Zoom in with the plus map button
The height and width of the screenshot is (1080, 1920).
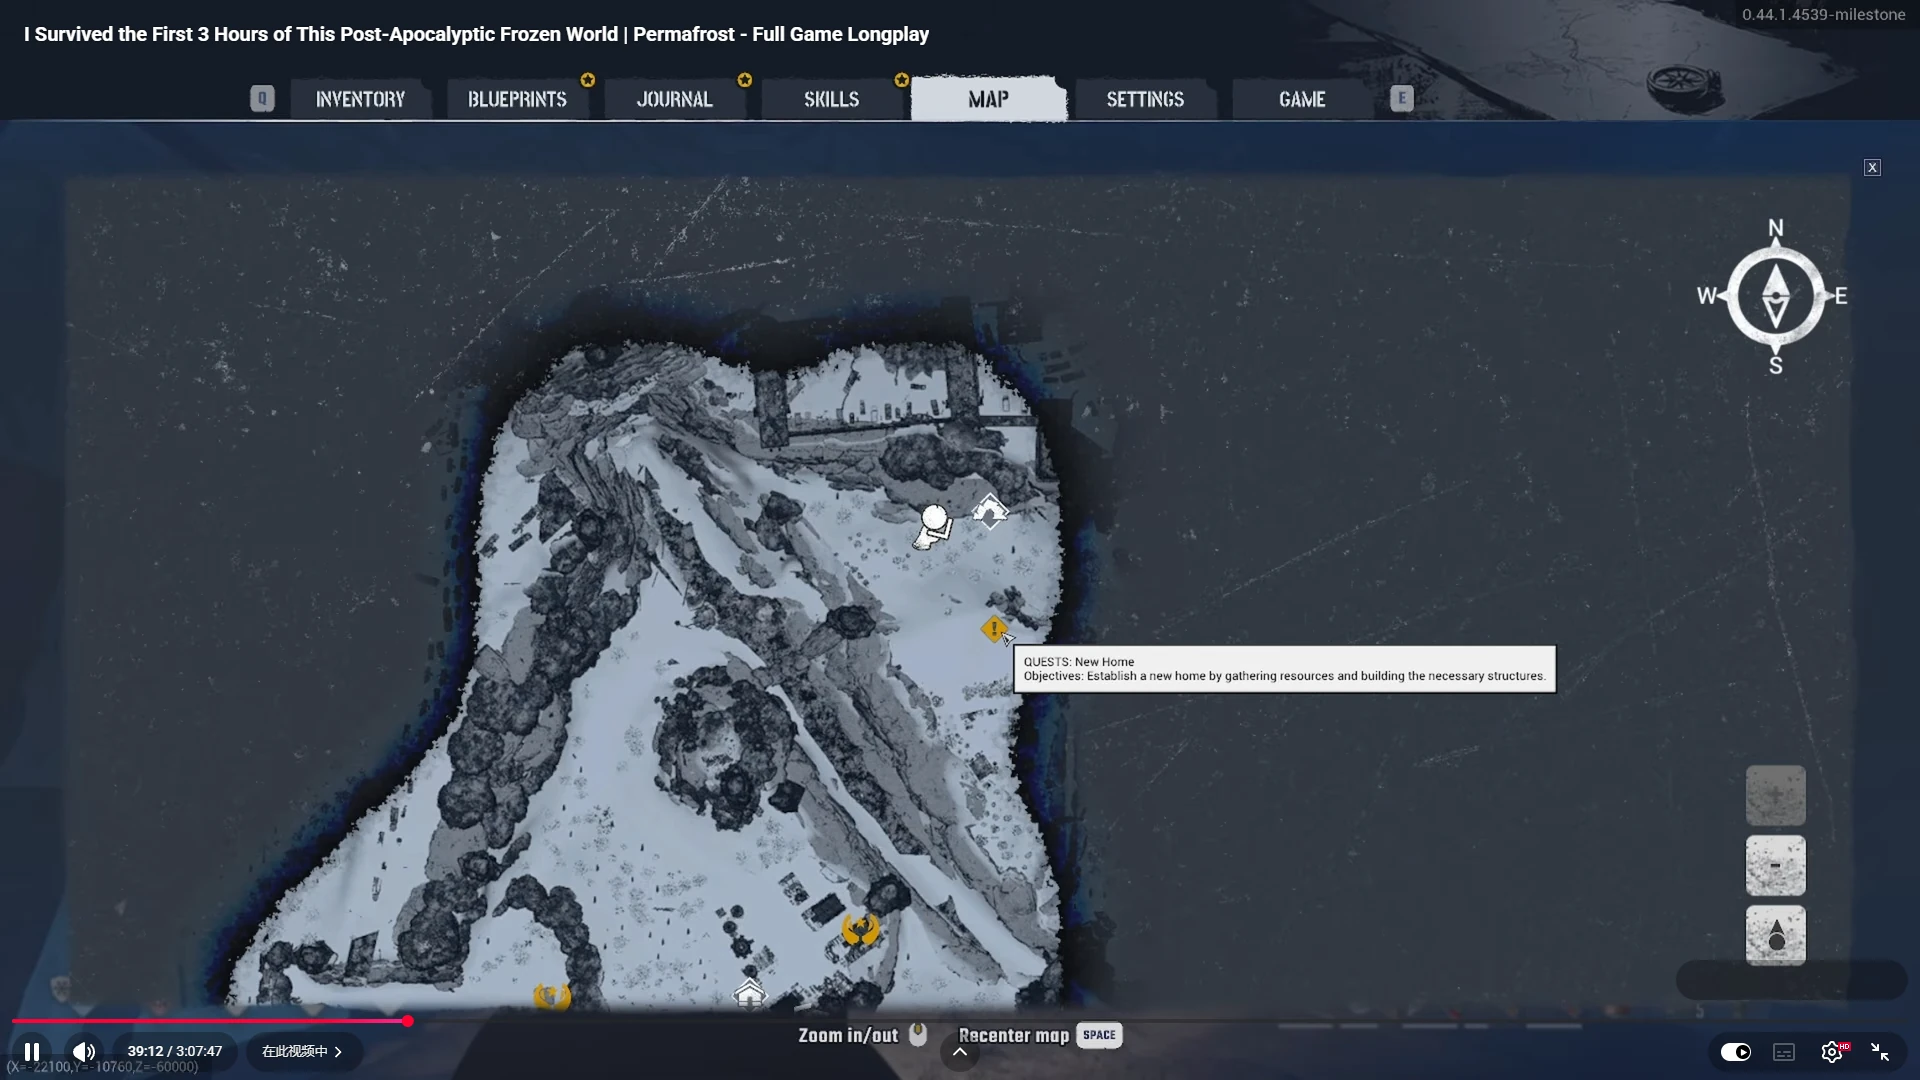coord(1776,795)
